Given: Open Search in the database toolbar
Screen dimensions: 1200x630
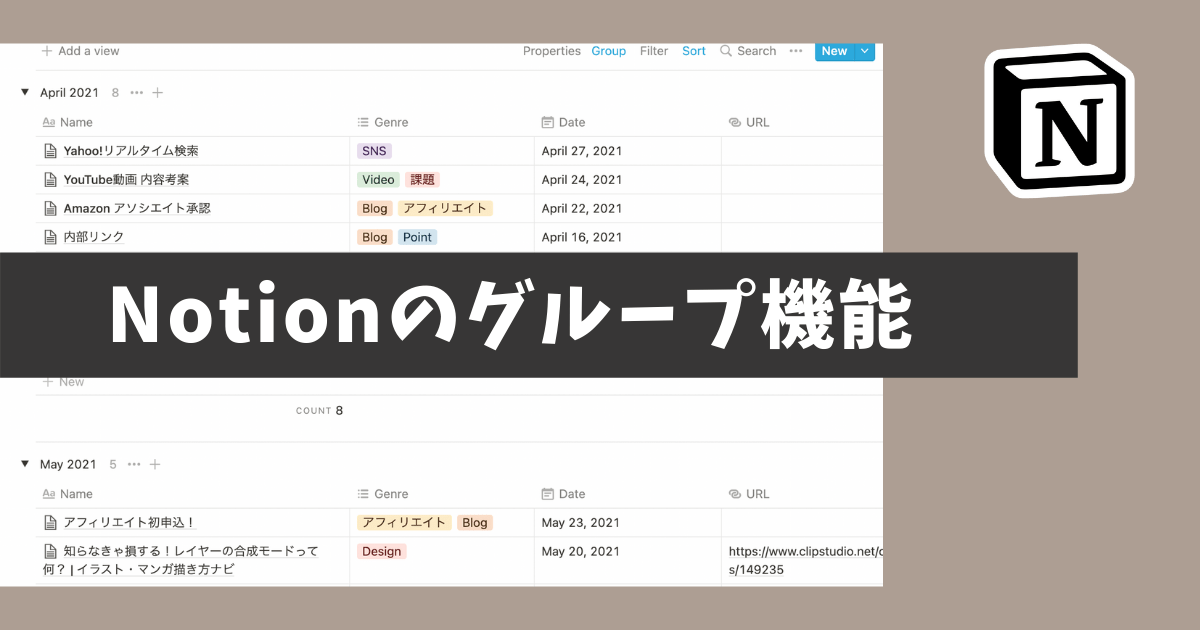Looking at the screenshot, I should (748, 51).
